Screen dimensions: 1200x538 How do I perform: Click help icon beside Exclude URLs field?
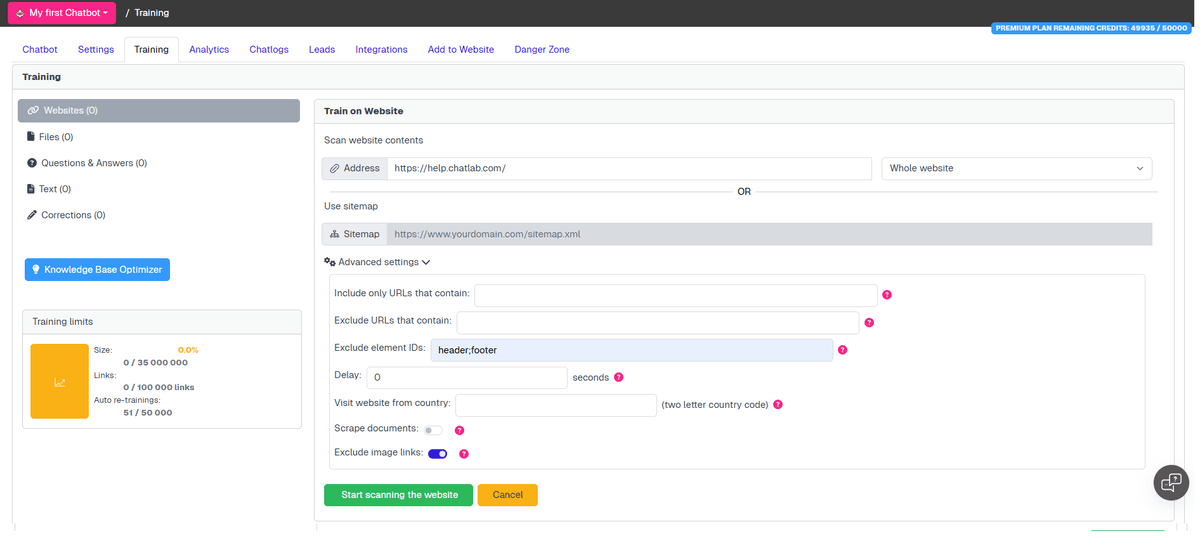pyautogui.click(x=869, y=323)
